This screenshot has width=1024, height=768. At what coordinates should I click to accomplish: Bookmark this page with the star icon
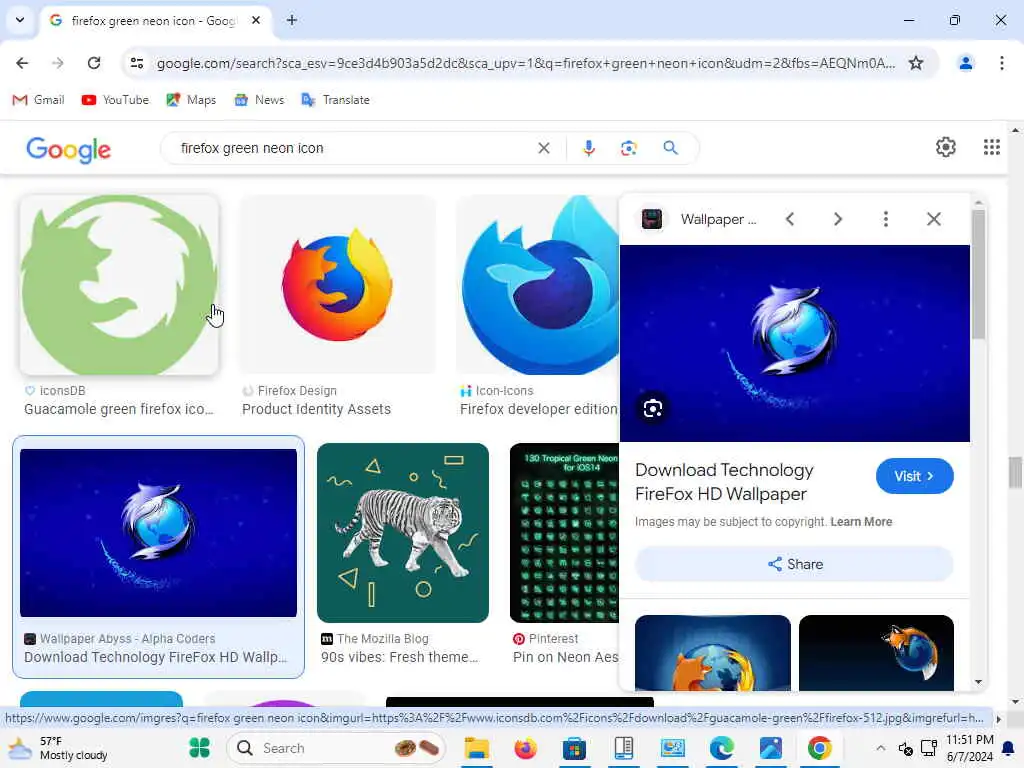(916, 63)
